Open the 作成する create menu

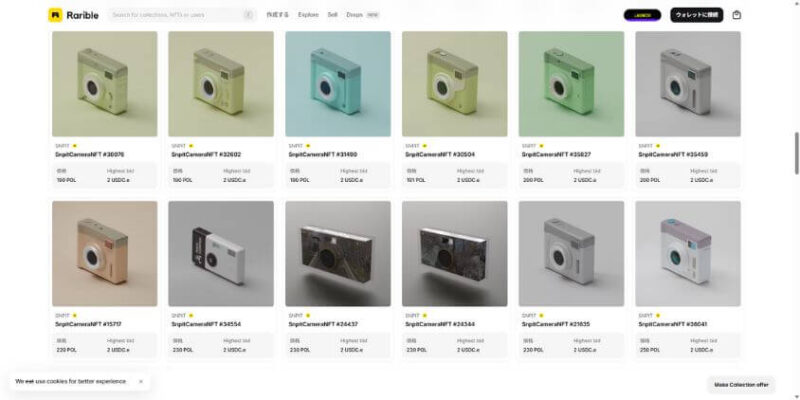[x=278, y=15]
